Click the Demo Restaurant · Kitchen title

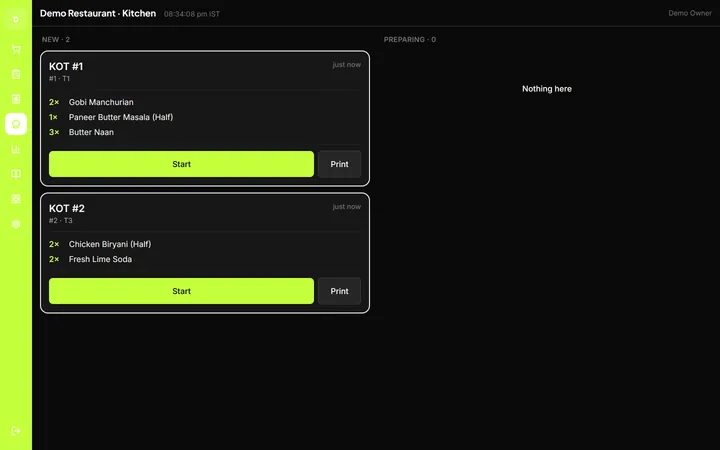pos(98,13)
